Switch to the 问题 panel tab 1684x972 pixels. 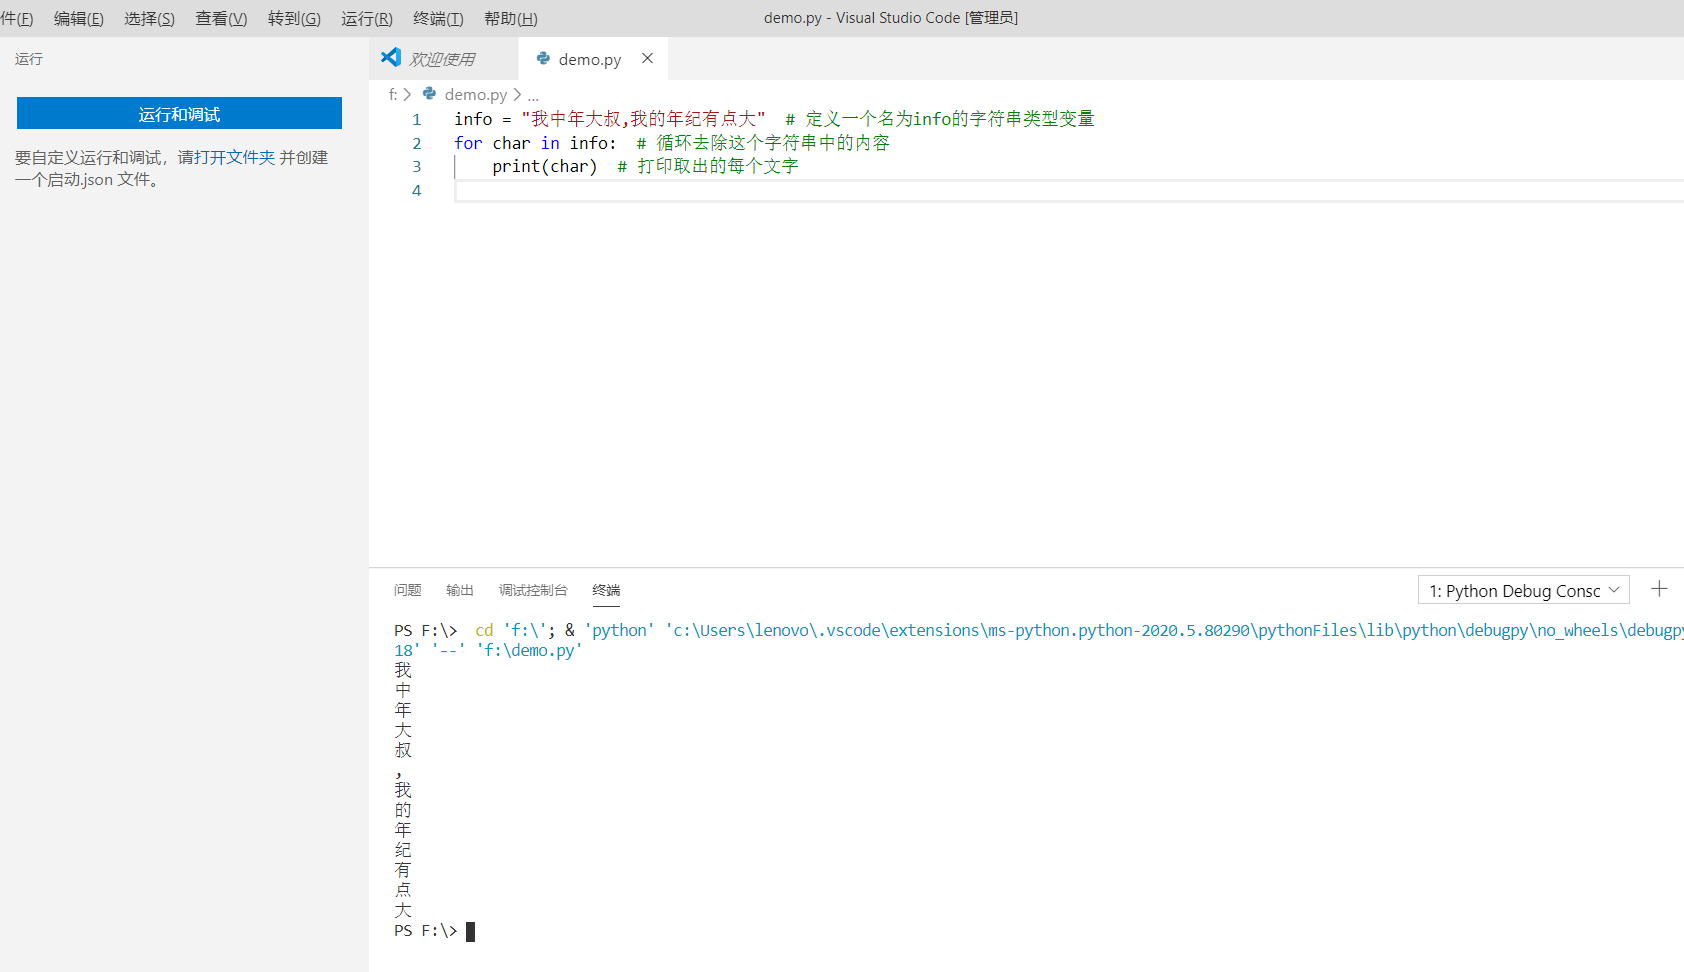[408, 590]
